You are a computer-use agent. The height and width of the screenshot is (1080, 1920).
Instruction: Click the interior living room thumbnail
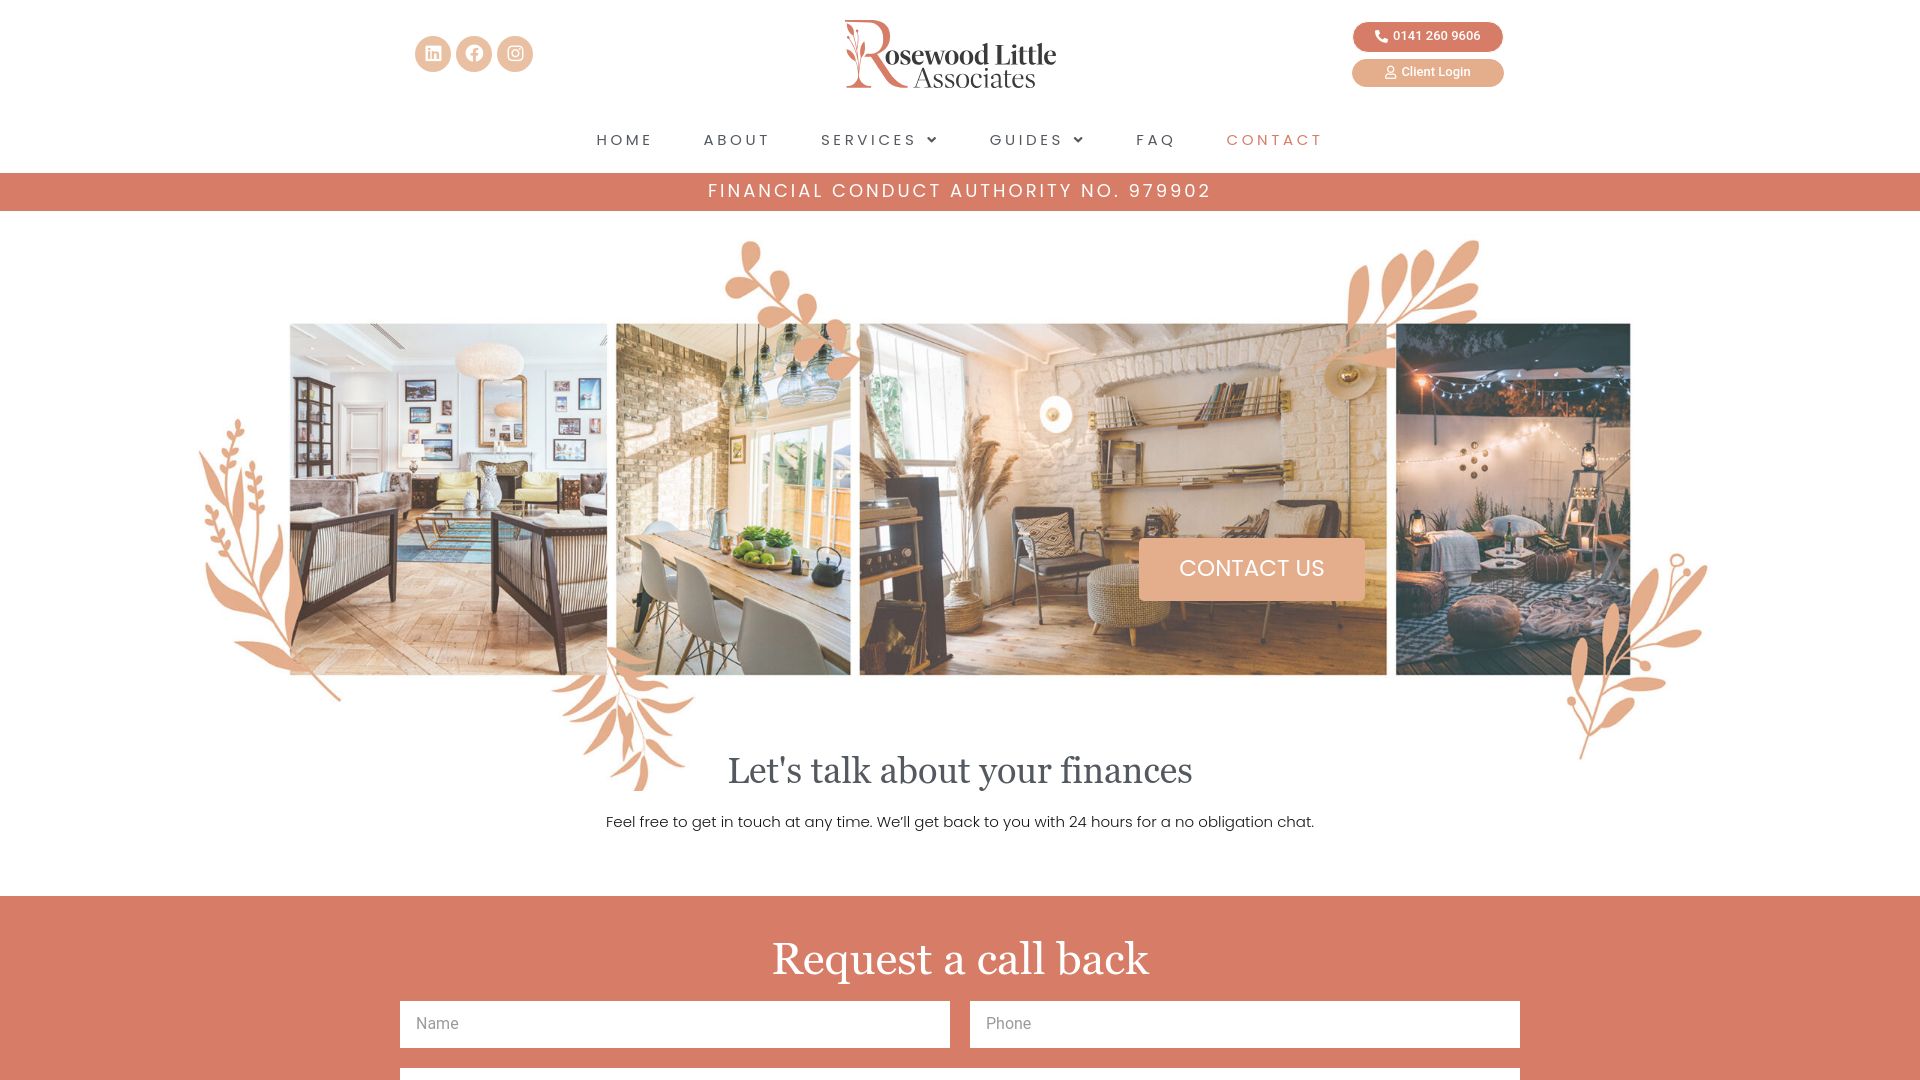[x=447, y=498]
